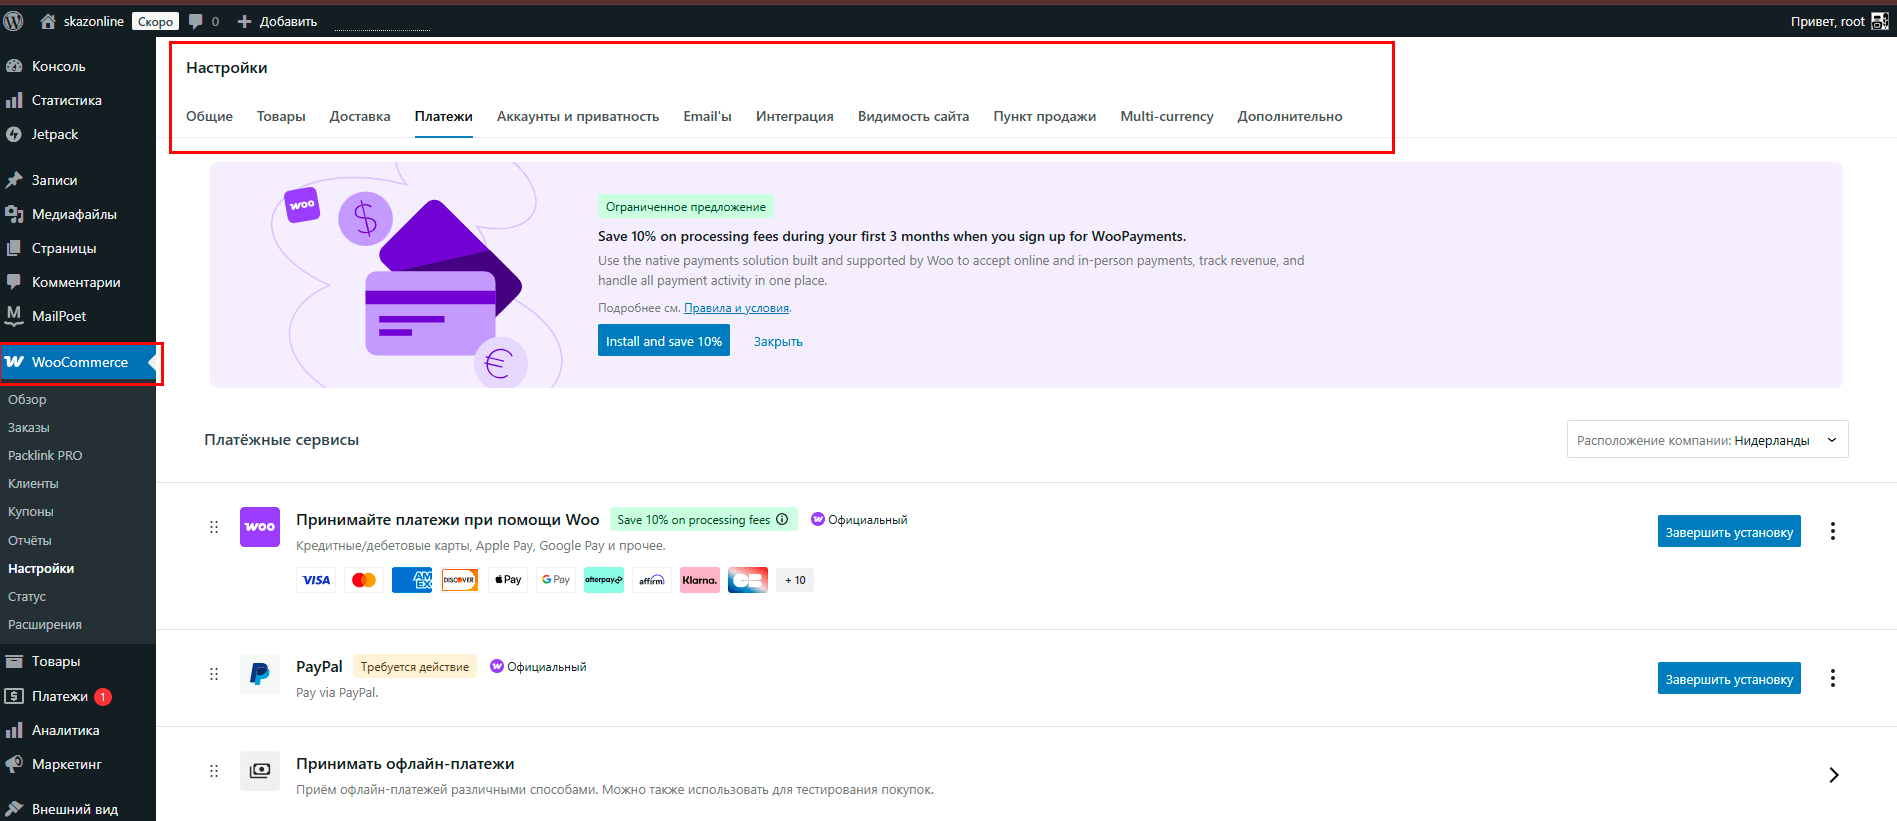
Task: Switch to the Доставка settings tab
Action: (360, 116)
